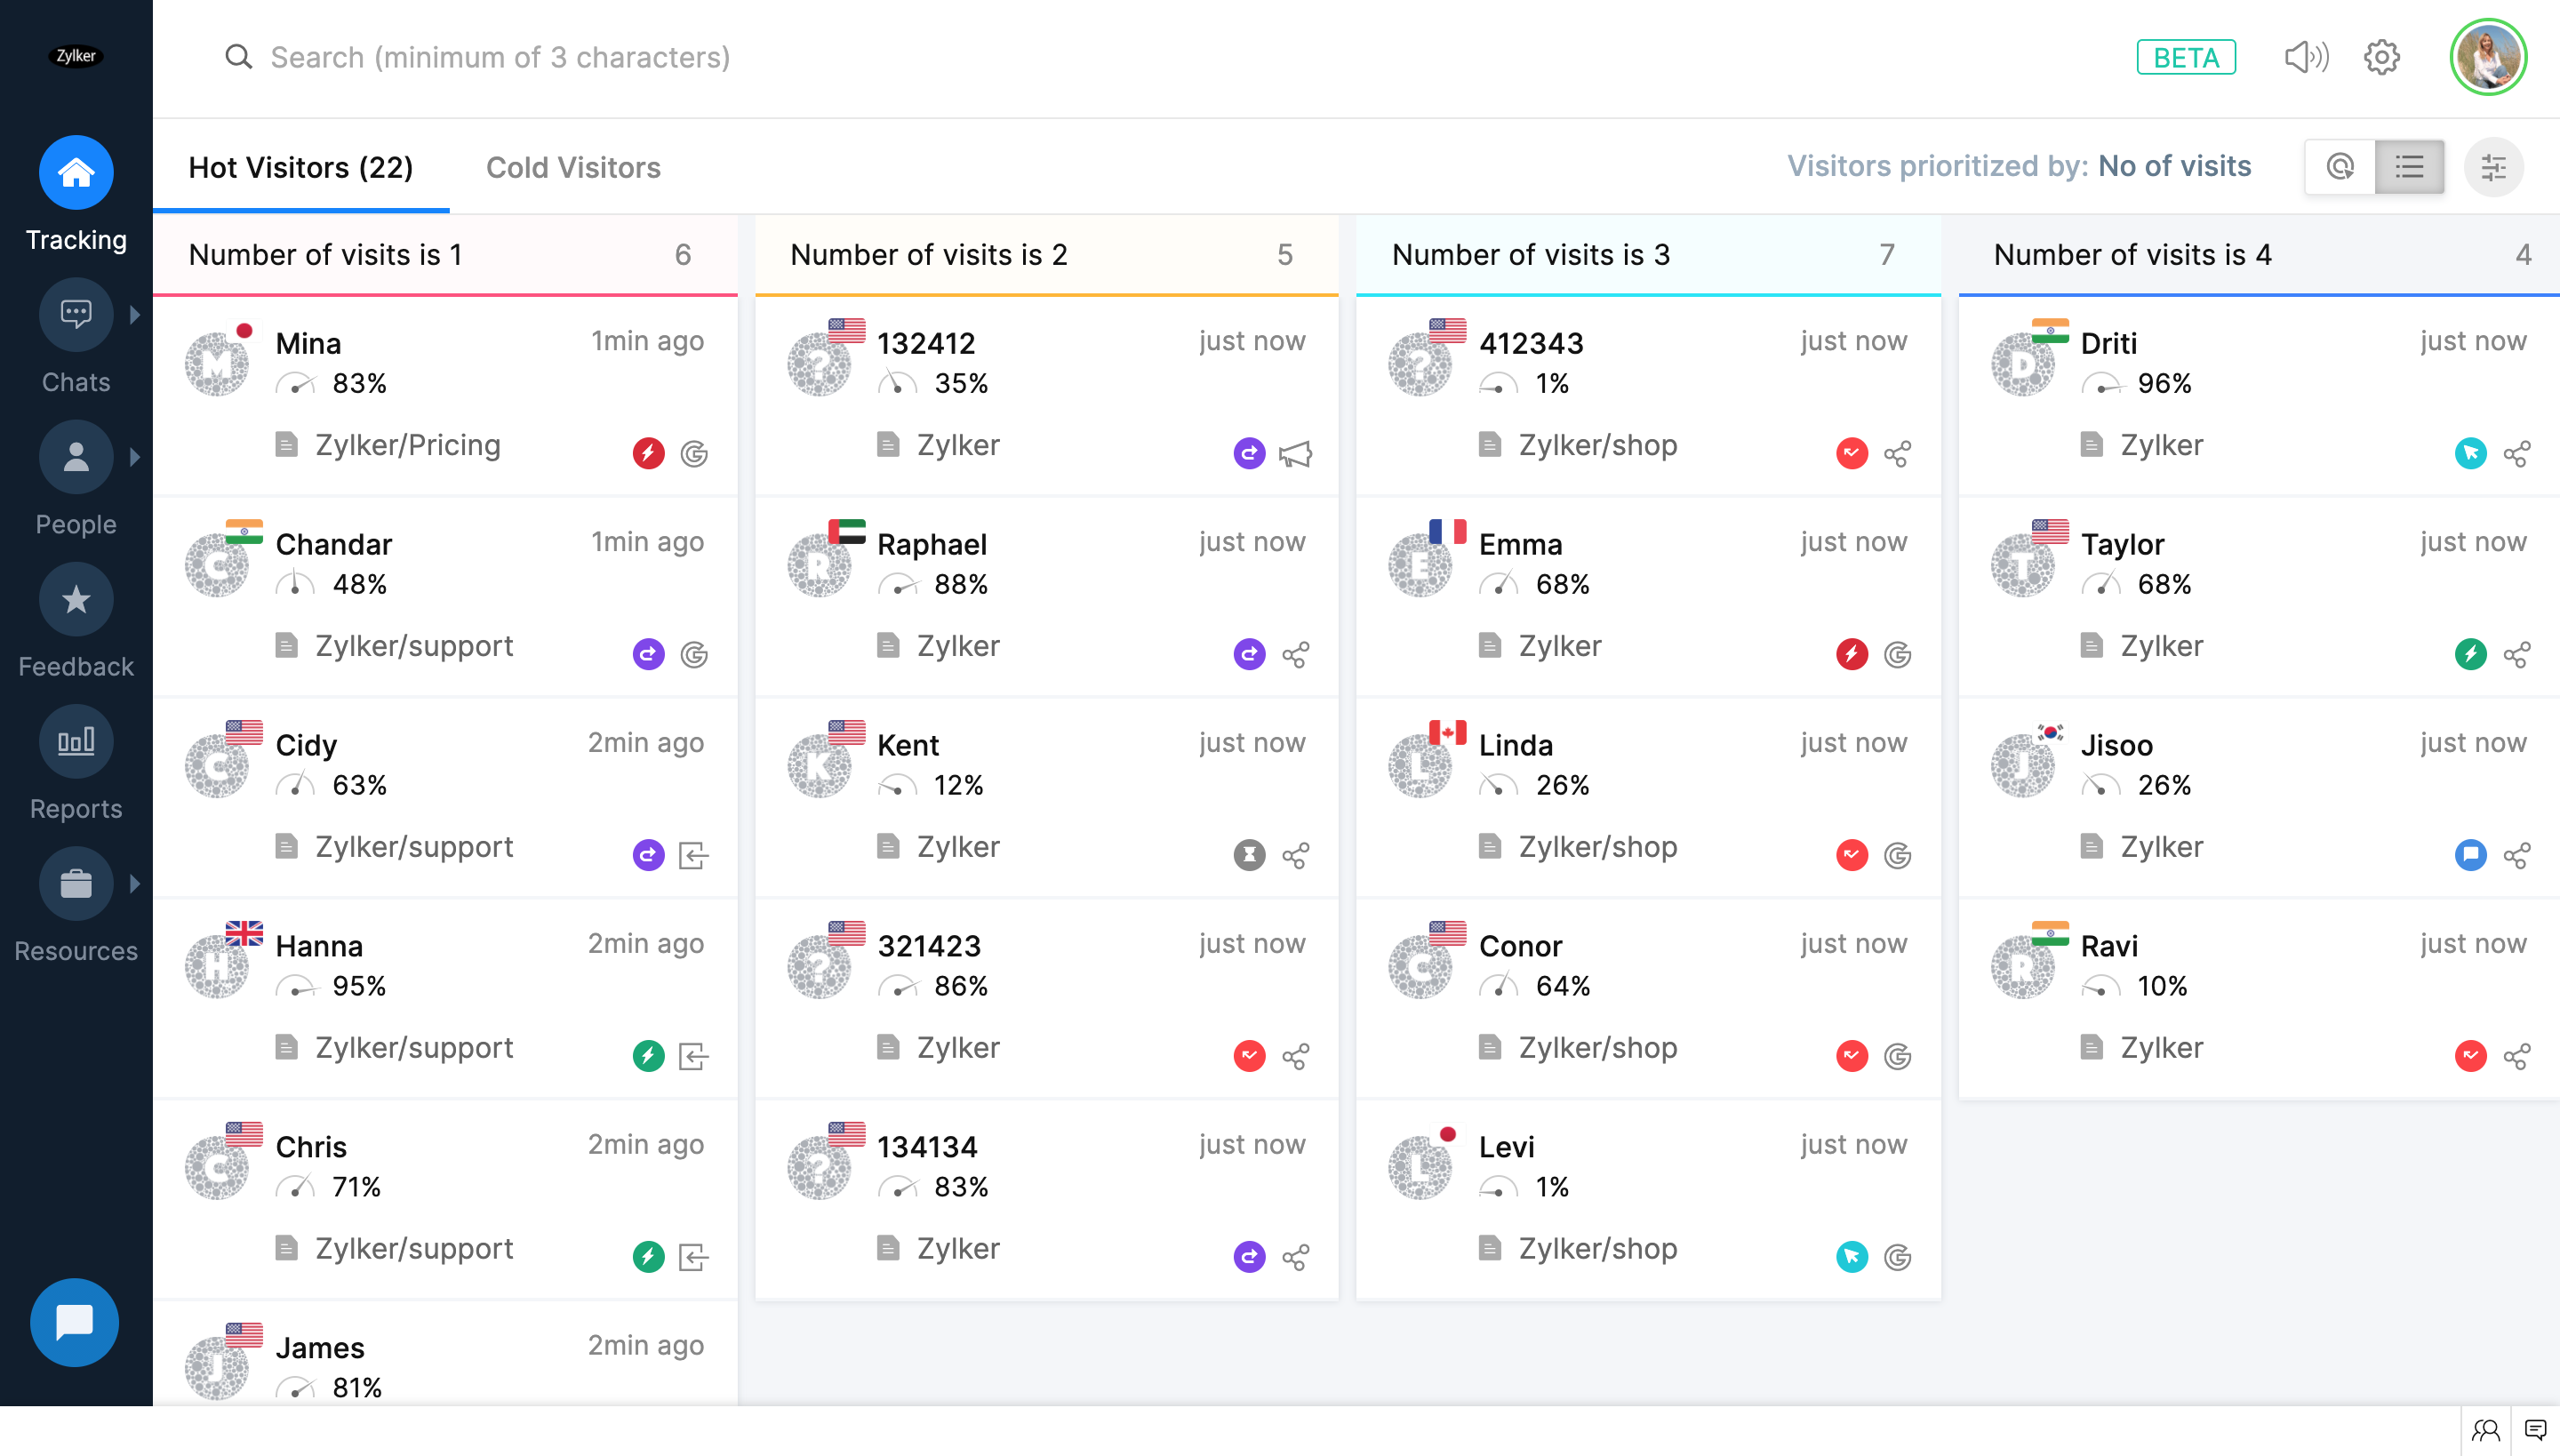Image resolution: width=2560 pixels, height=1456 pixels.
Task: Expand the People submenu arrow
Action: point(135,457)
